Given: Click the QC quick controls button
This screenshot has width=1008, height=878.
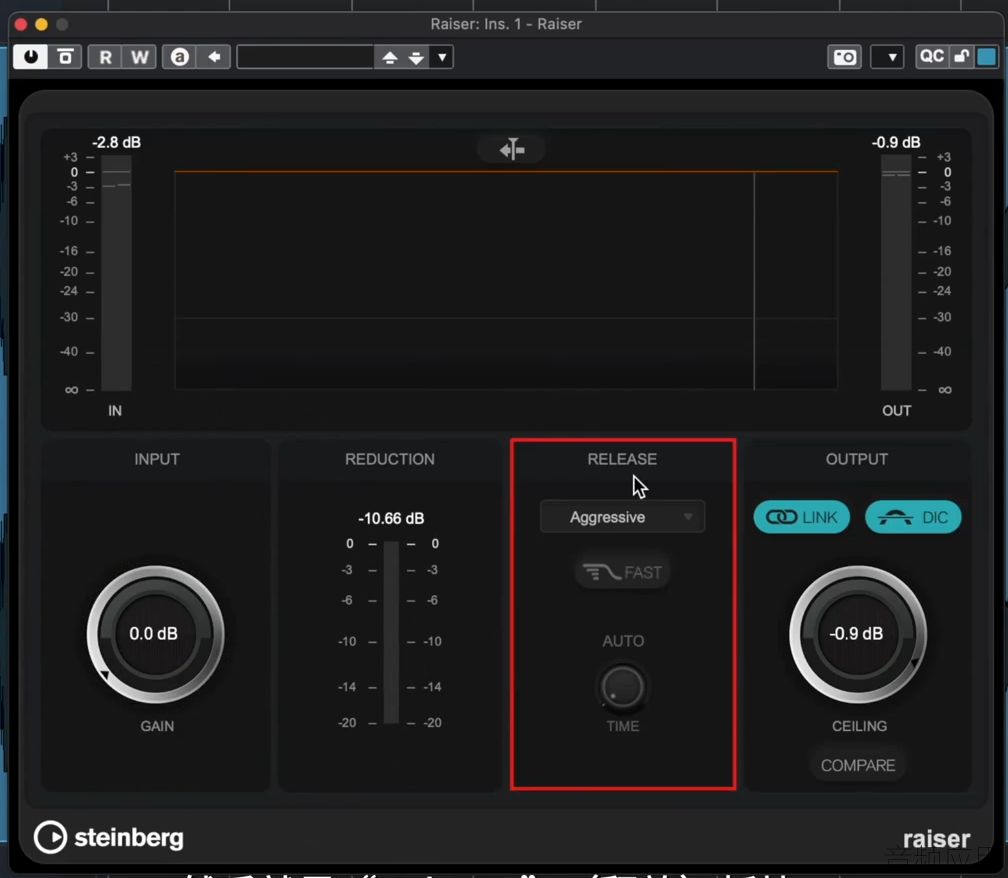Looking at the screenshot, I should pos(932,57).
